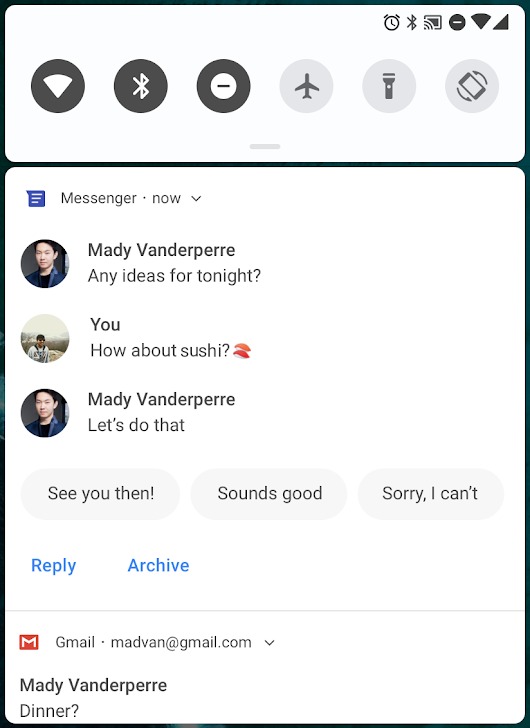Tap the sushi emoji in message
The height and width of the screenshot is (728, 530).
coord(242,351)
